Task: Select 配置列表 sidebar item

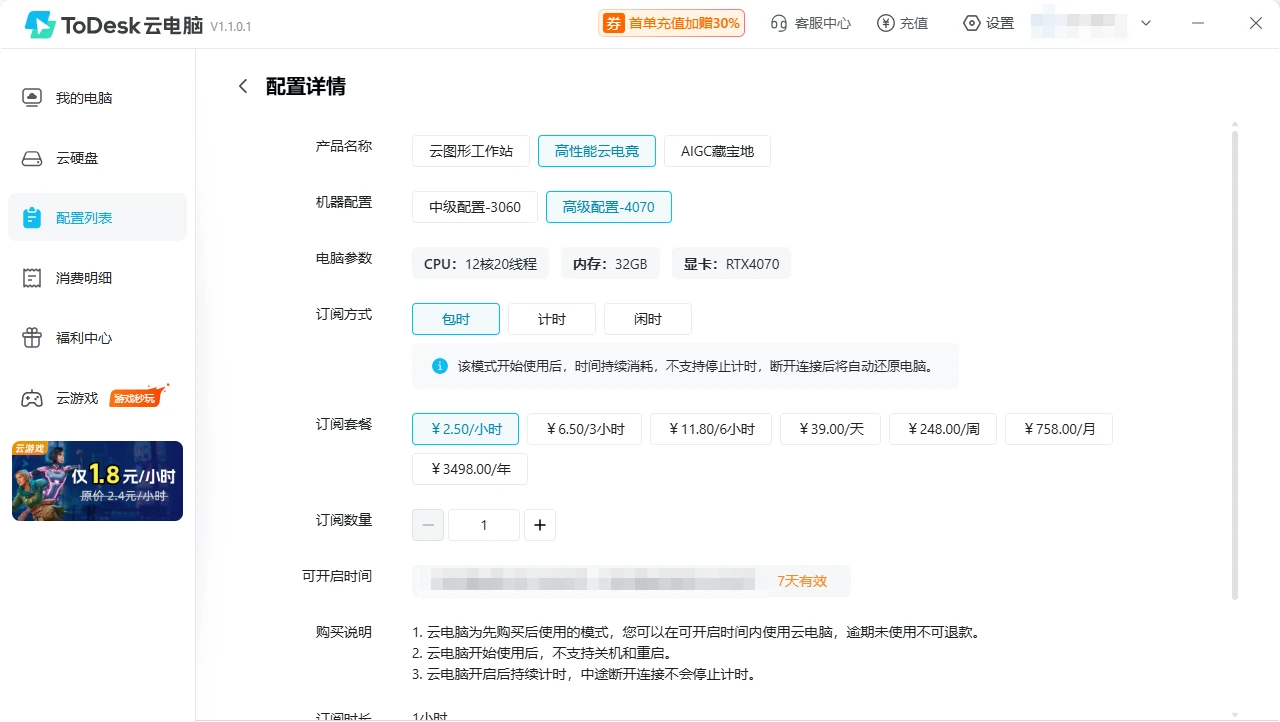Action: pos(97,217)
